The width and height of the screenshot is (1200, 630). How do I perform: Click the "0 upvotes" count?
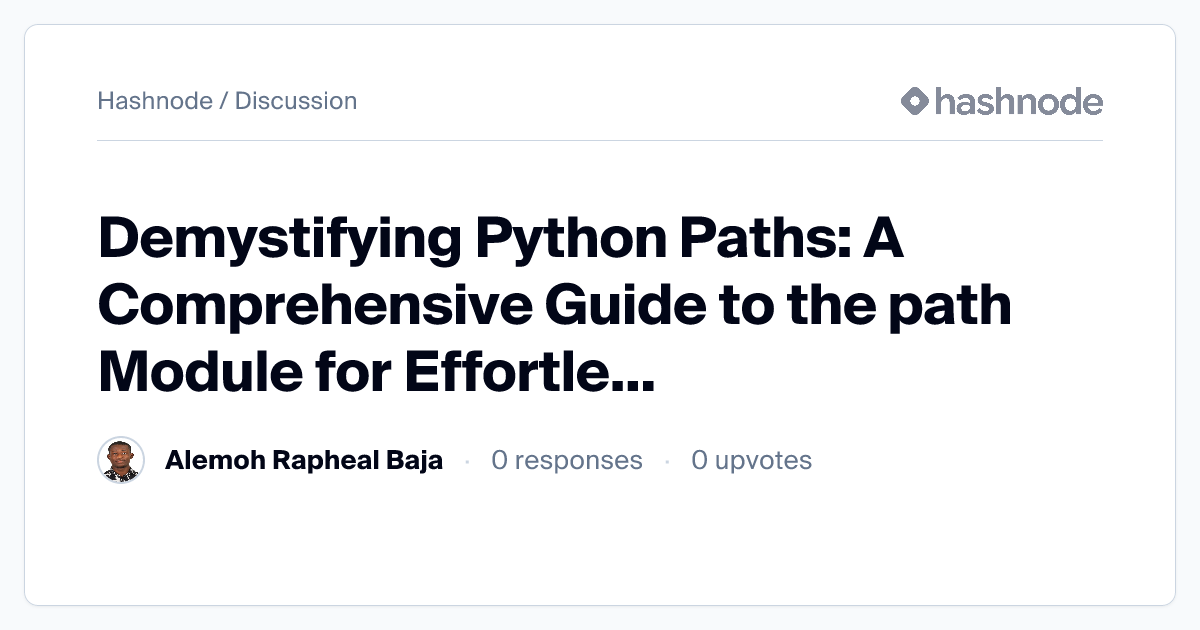(751, 460)
